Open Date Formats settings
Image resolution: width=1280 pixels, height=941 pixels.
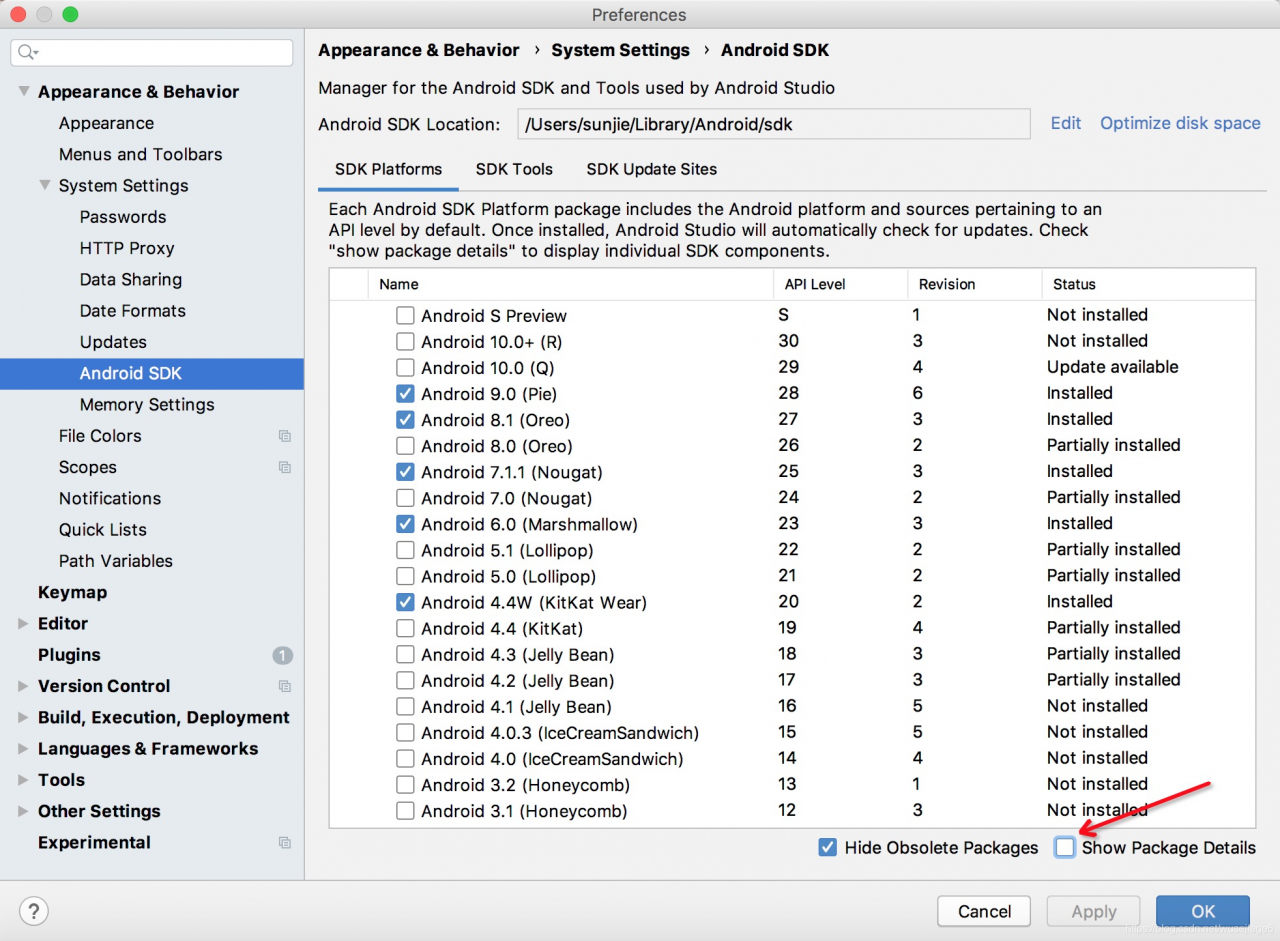133,311
